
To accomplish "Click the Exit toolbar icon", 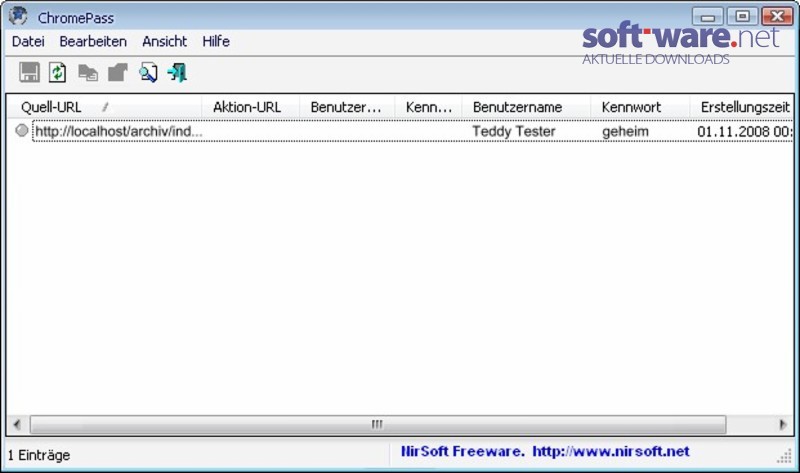I will [177, 72].
